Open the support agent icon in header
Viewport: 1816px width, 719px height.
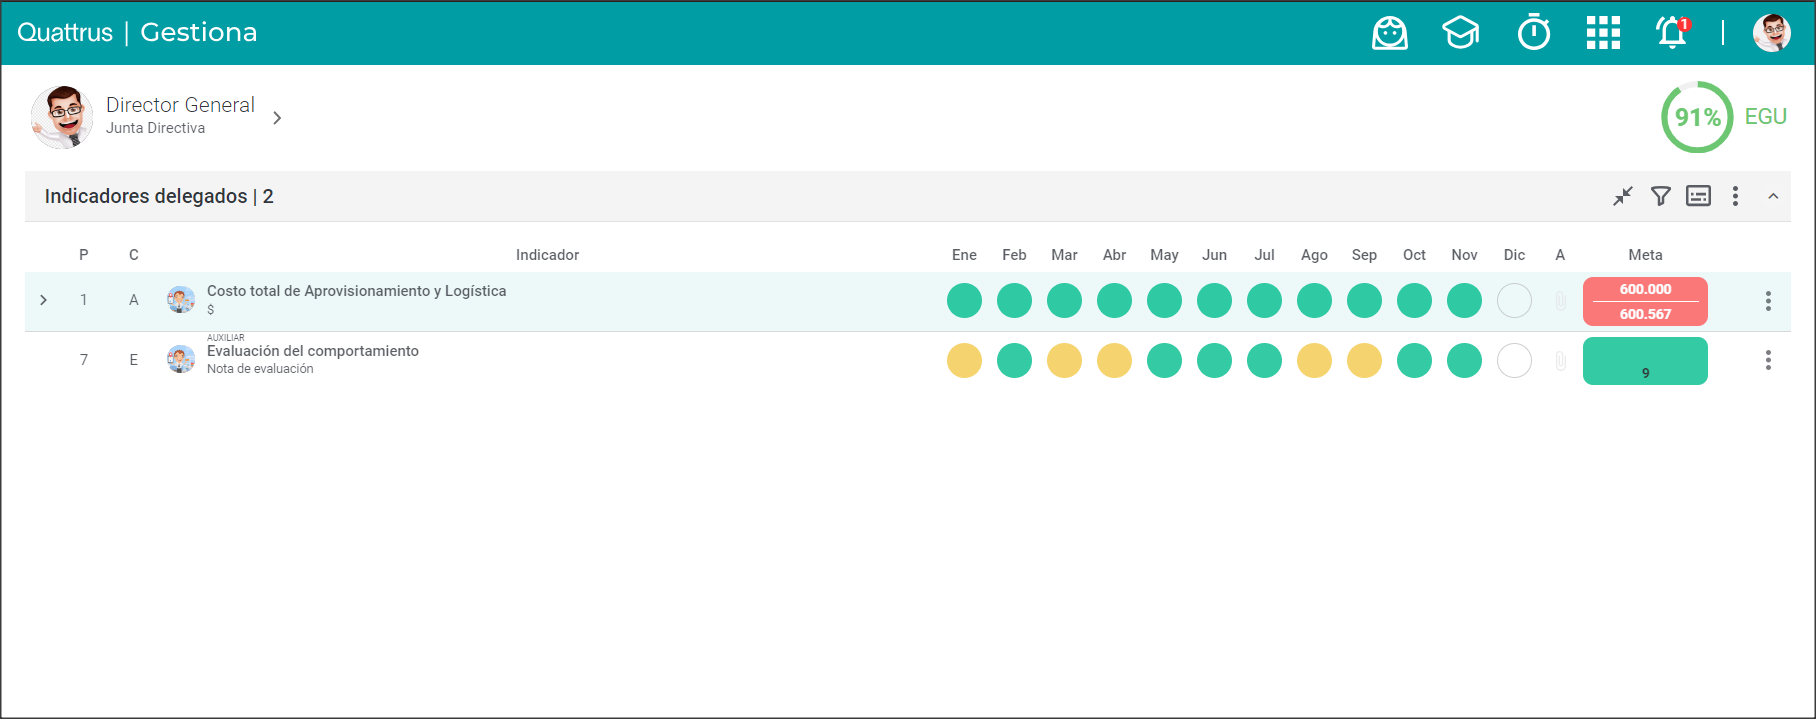coord(1389,33)
